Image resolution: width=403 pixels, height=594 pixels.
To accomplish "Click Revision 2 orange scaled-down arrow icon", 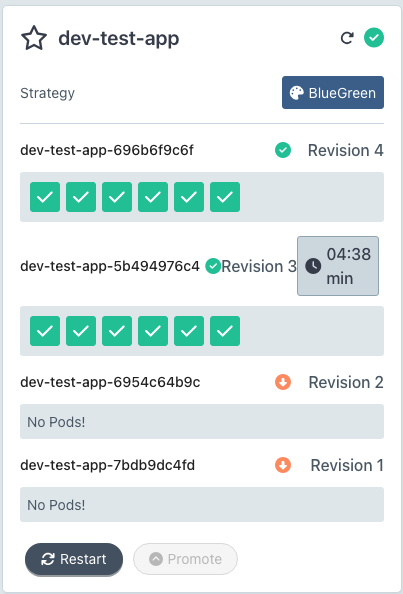I will pos(283,382).
